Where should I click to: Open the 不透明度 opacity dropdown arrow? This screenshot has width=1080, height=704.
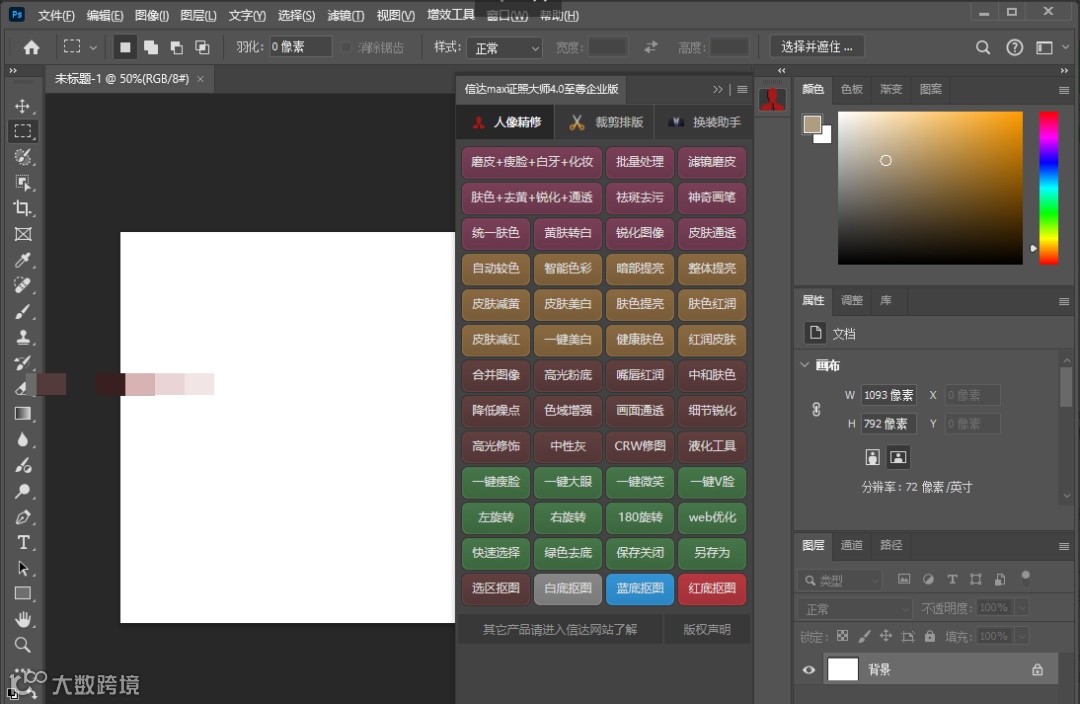(x=1022, y=608)
